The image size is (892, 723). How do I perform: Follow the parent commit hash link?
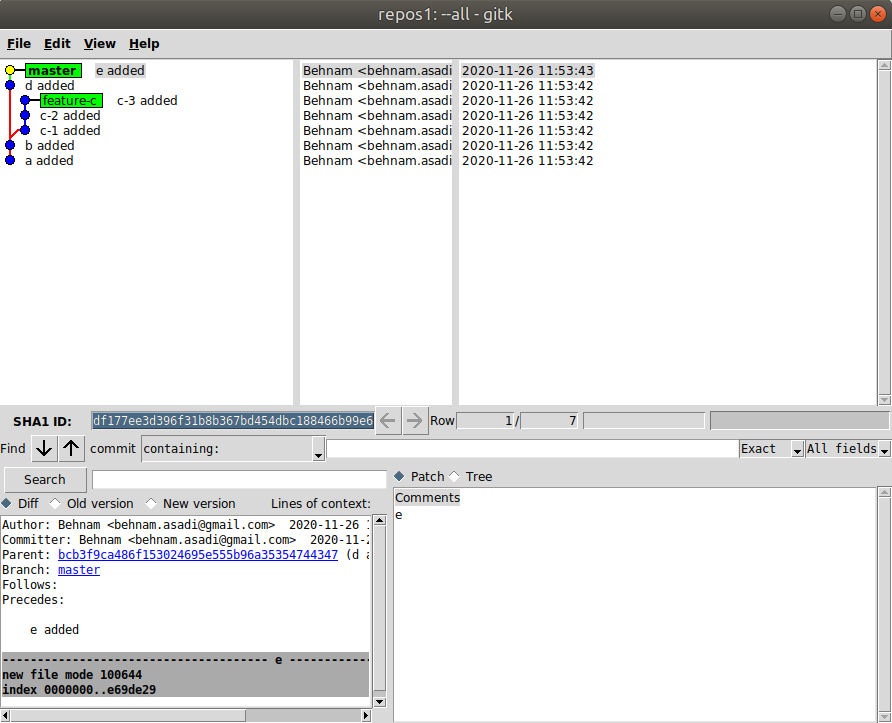[197, 555]
